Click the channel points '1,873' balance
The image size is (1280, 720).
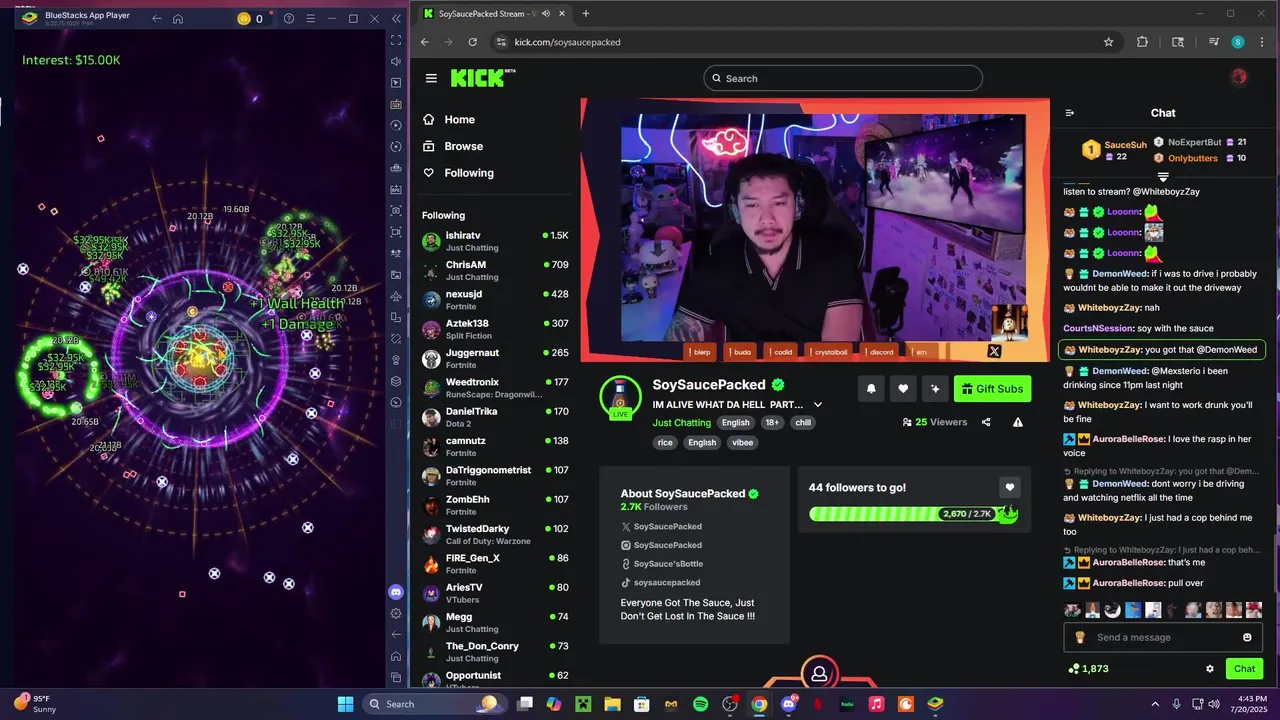(x=1088, y=669)
